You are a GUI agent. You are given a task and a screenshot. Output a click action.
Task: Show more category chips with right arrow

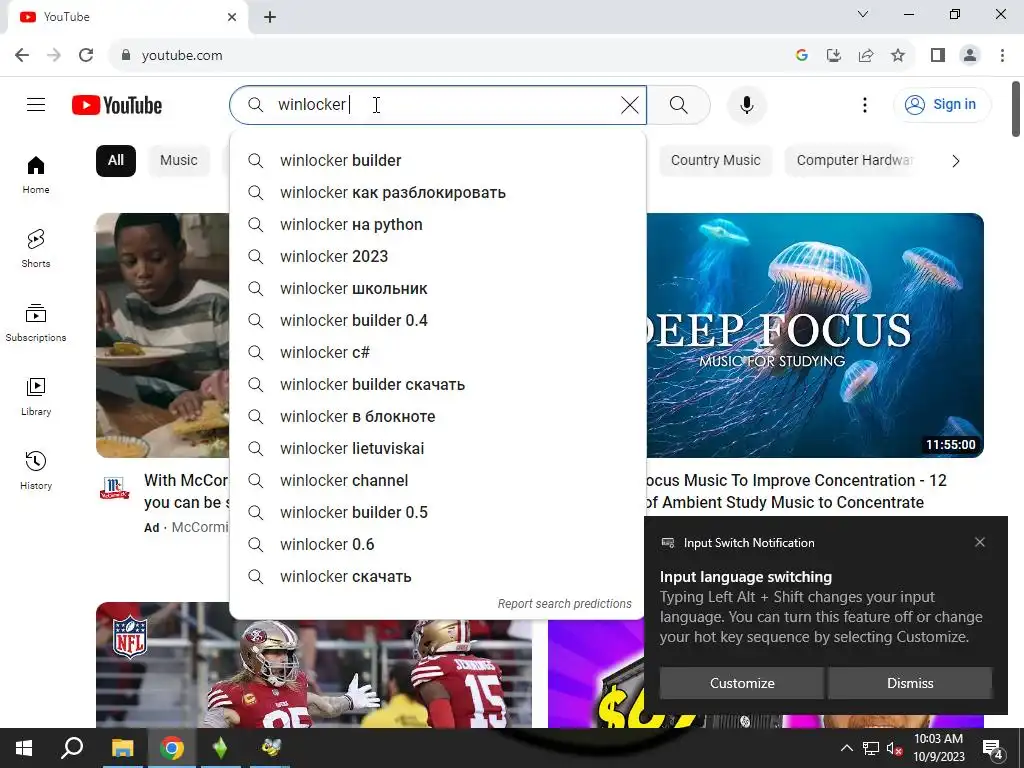point(955,161)
